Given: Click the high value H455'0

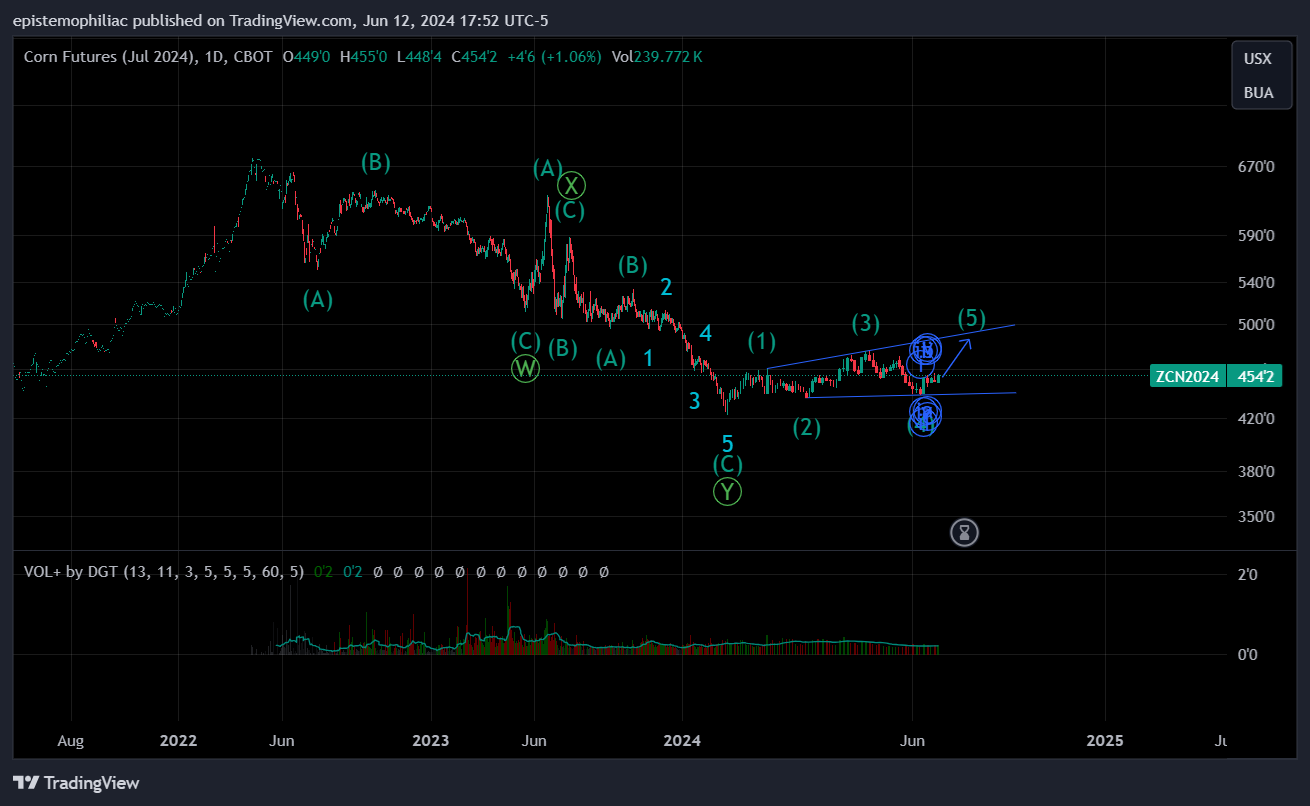Looking at the screenshot, I should coord(365,57).
